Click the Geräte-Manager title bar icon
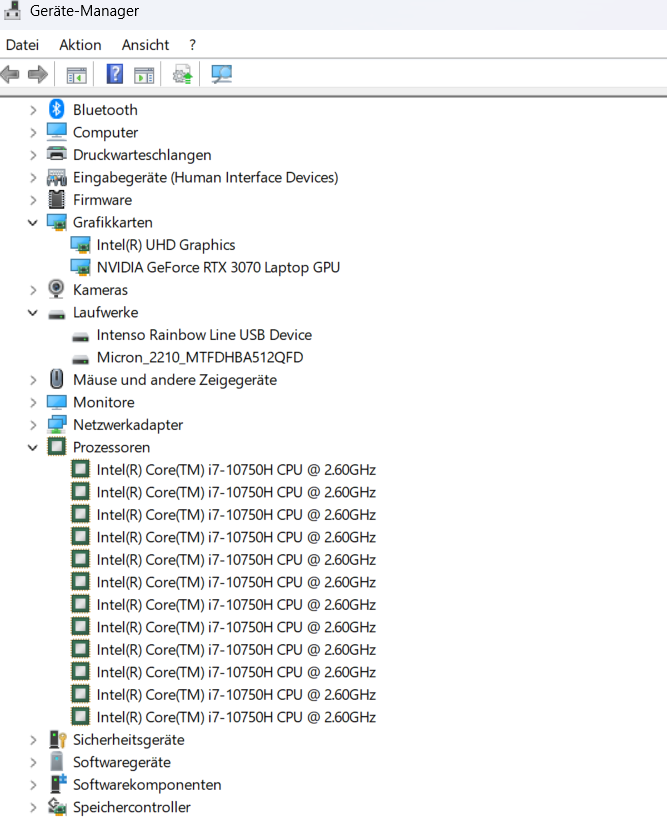The image size is (667, 818). (12, 10)
